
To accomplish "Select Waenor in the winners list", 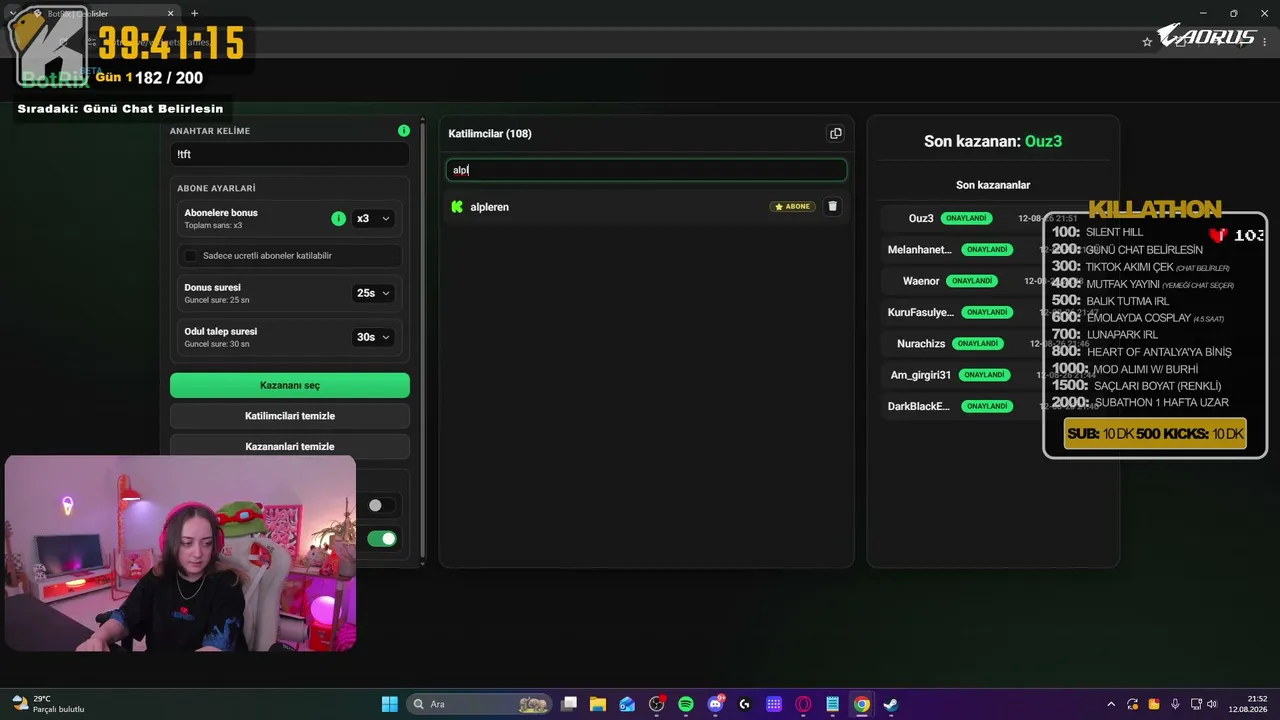I will (921, 281).
